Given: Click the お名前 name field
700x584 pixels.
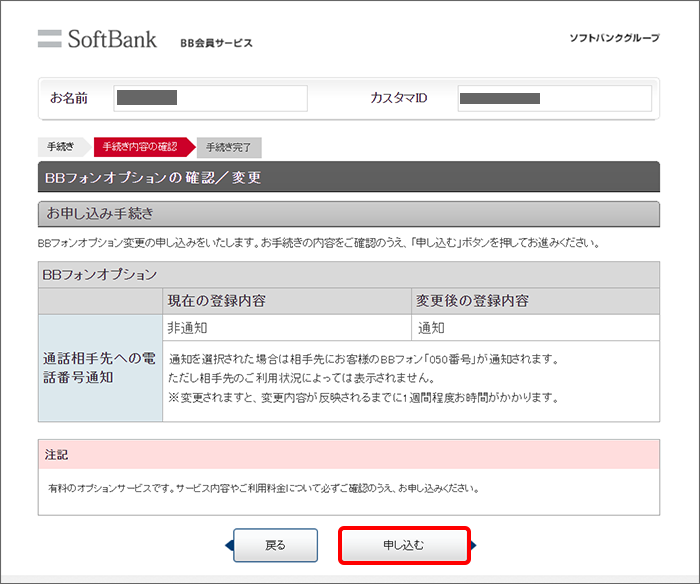Looking at the screenshot, I should (x=210, y=98).
